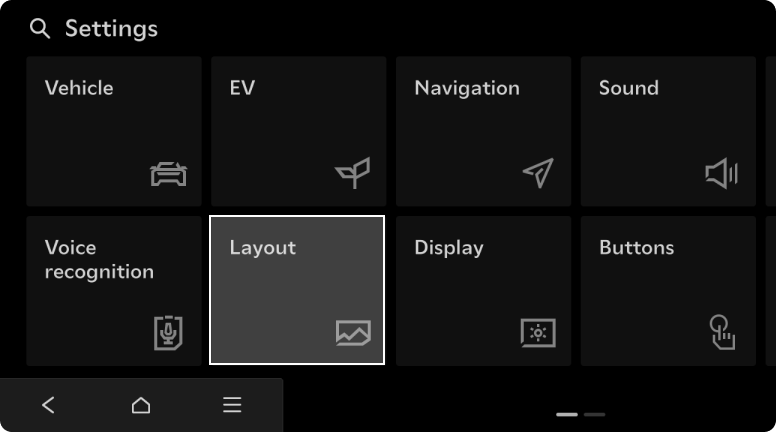Switch to second page indicator

pos(595,413)
